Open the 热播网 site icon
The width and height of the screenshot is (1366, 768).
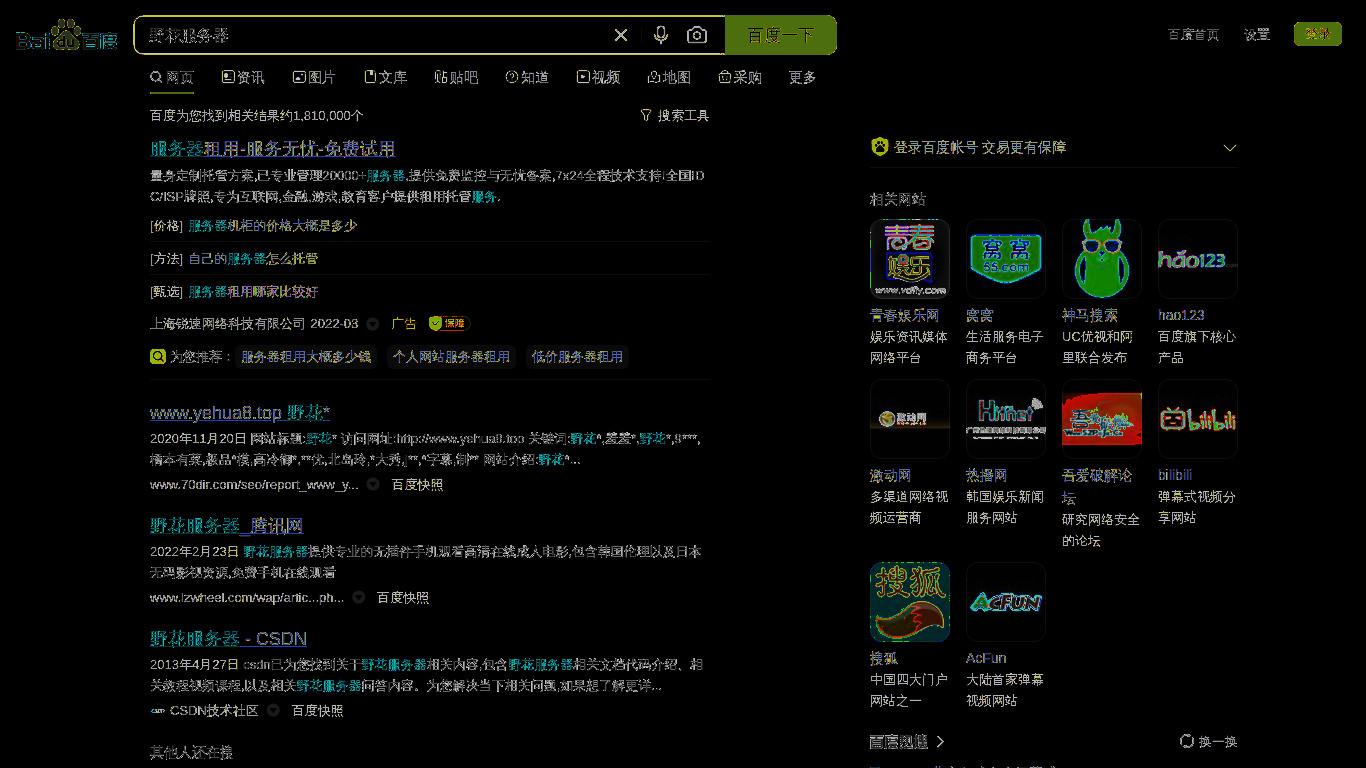(1006, 419)
